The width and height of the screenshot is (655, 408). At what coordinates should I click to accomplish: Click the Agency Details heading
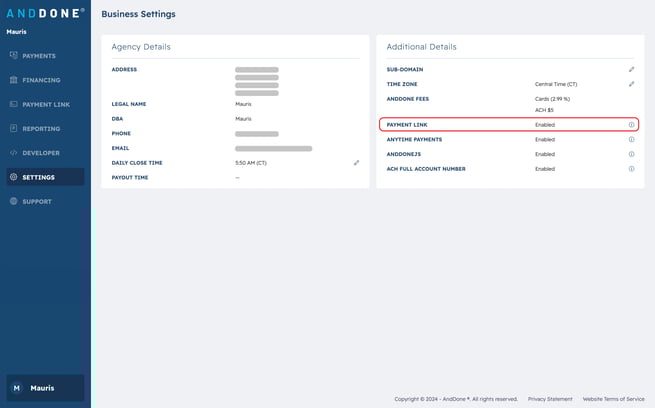pyautogui.click(x=141, y=47)
